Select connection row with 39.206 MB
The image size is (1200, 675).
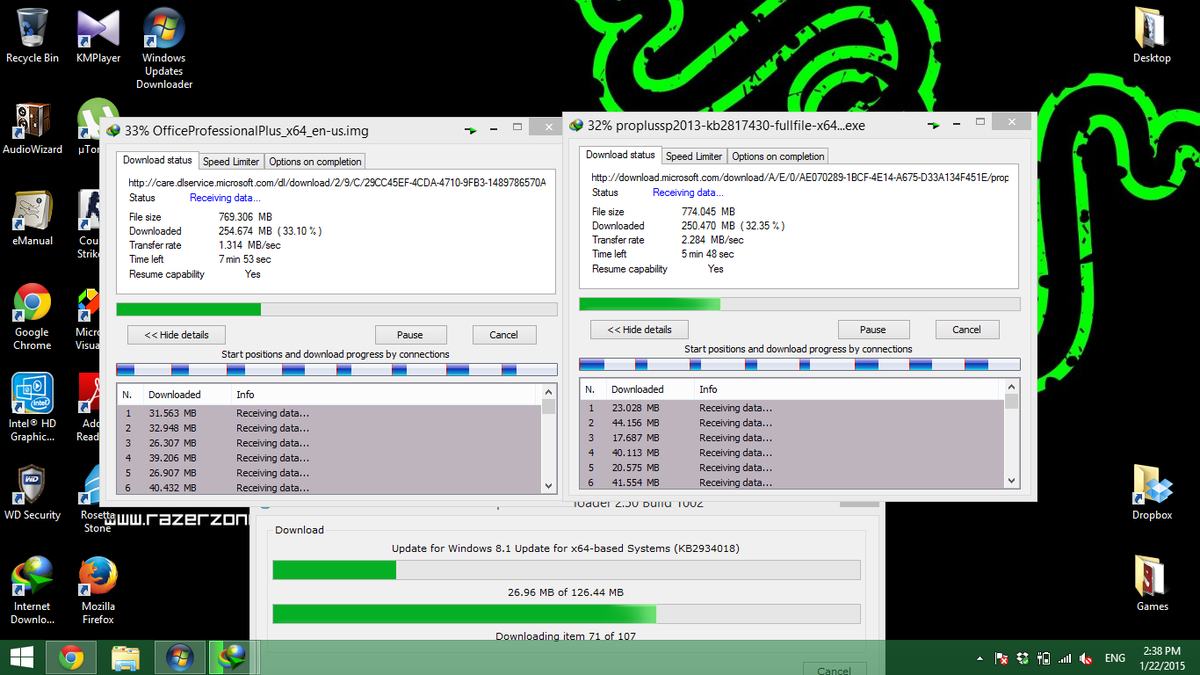329,458
